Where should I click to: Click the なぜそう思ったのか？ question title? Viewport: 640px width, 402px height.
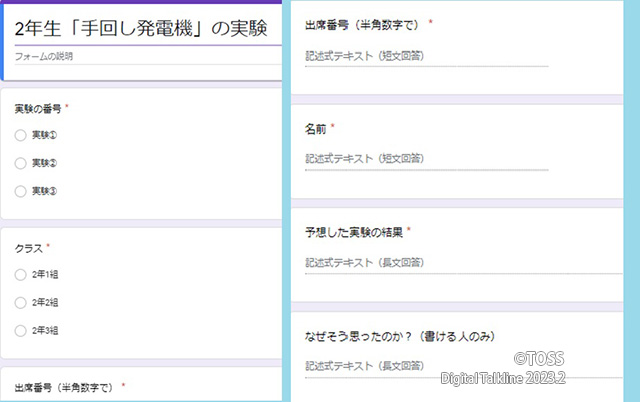400,336
